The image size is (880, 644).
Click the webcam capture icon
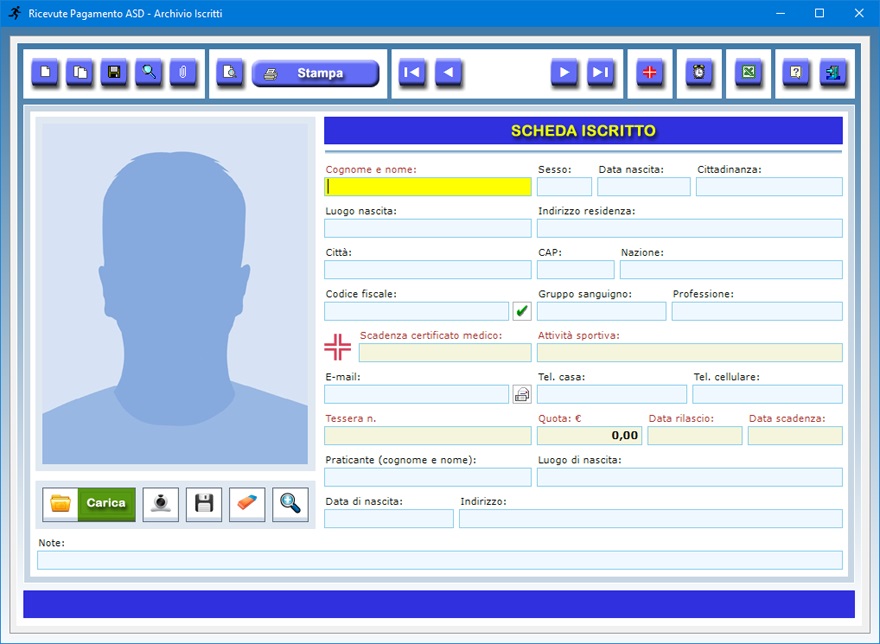click(x=161, y=504)
